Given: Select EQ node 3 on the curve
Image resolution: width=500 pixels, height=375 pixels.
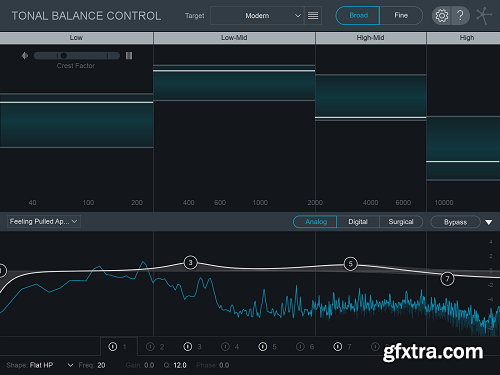Looking at the screenshot, I should coord(191,263).
